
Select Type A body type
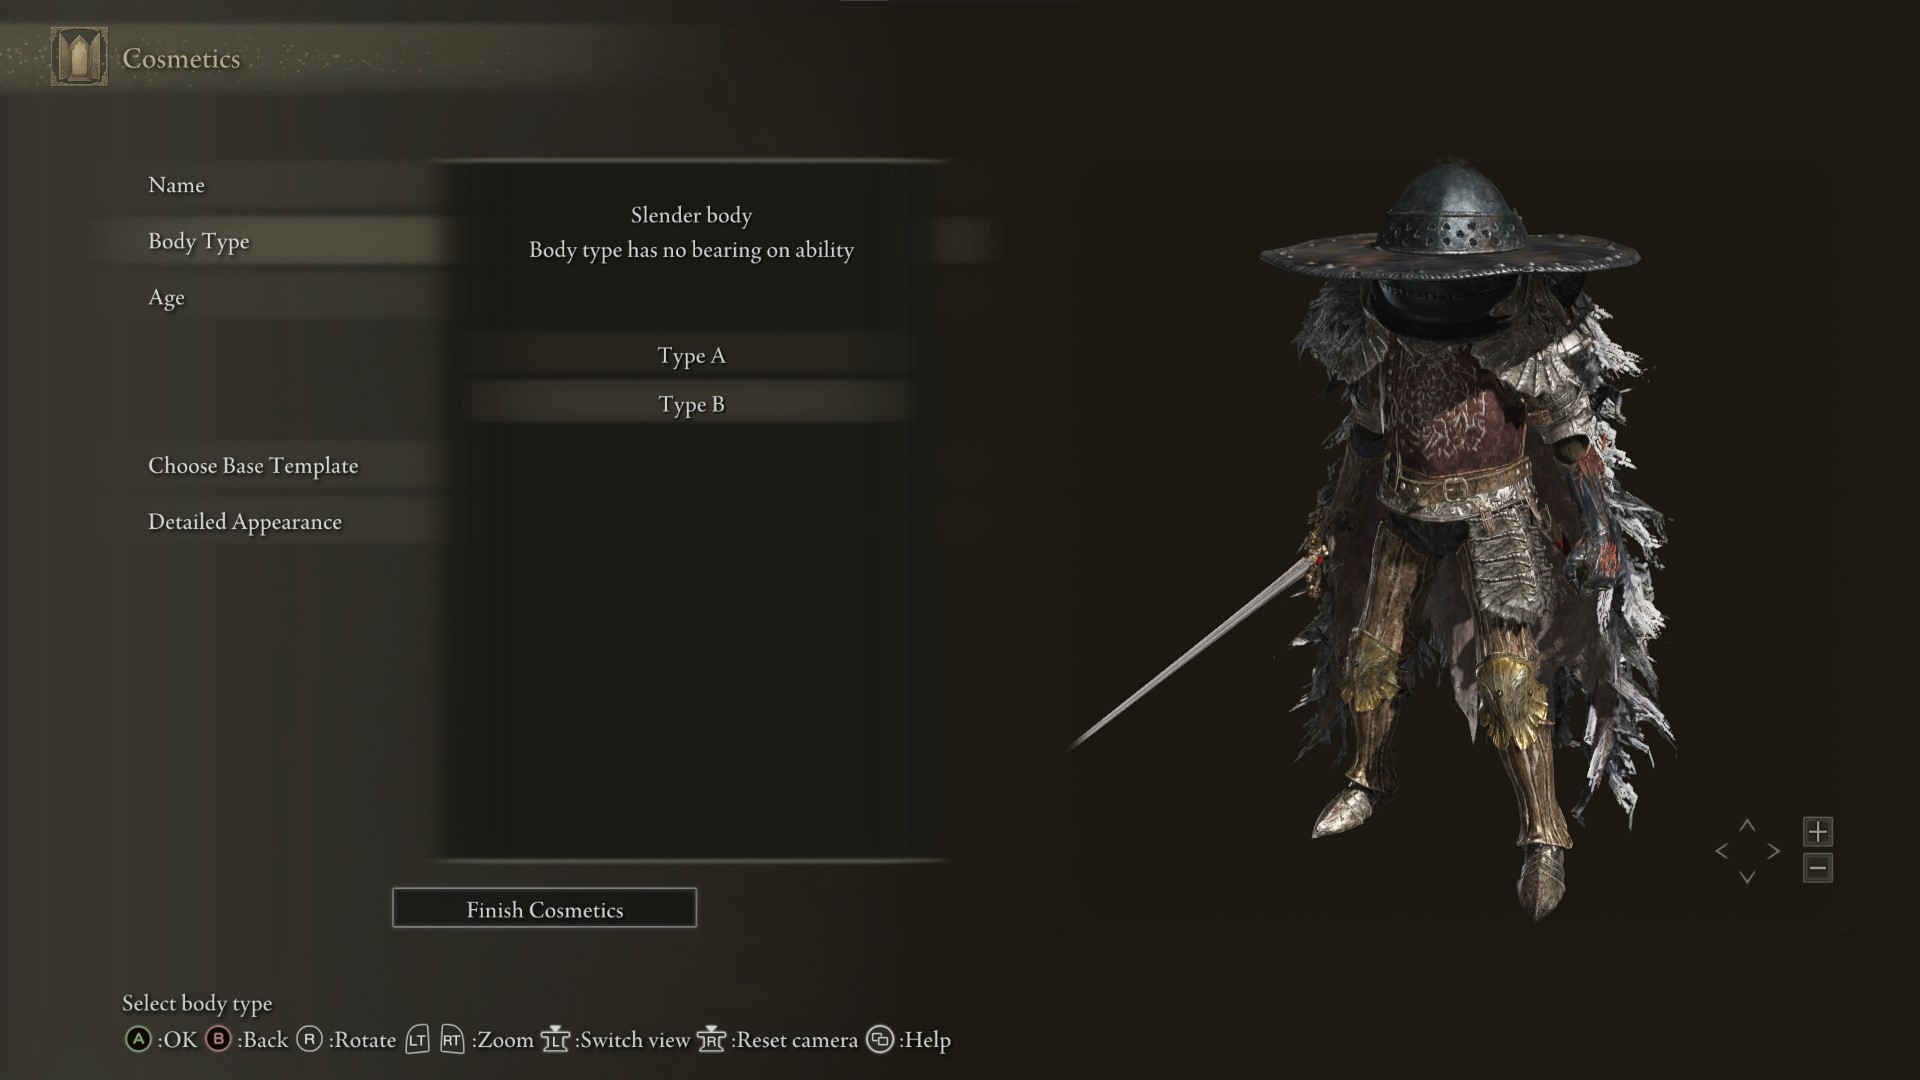pyautogui.click(x=691, y=356)
